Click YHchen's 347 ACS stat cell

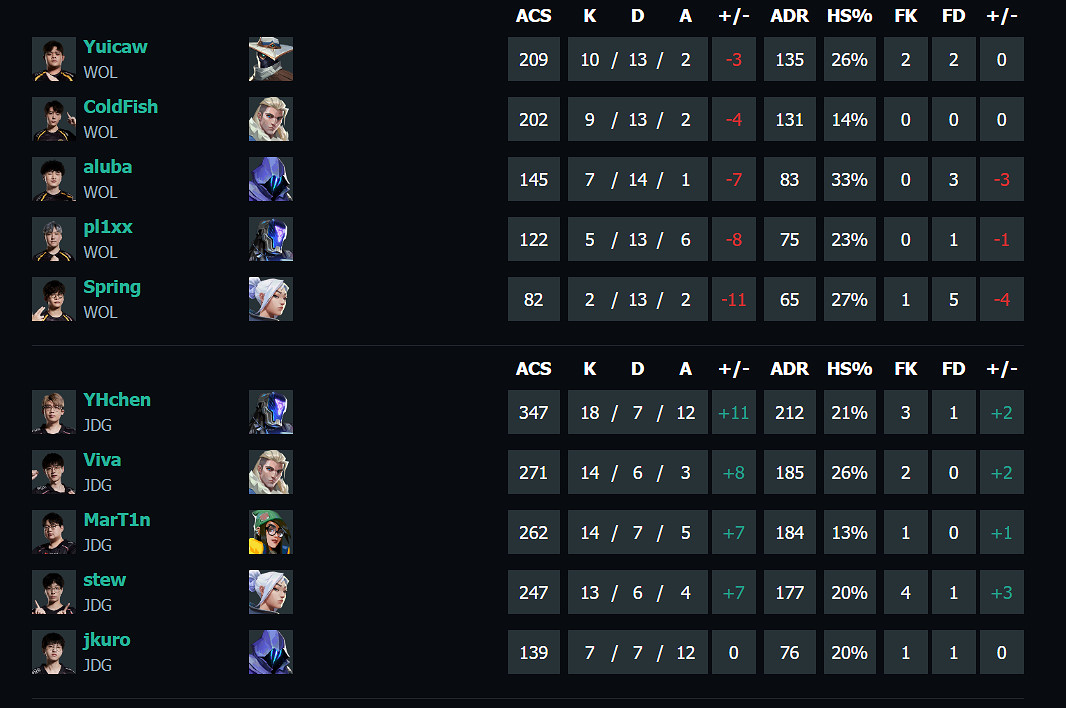point(533,412)
